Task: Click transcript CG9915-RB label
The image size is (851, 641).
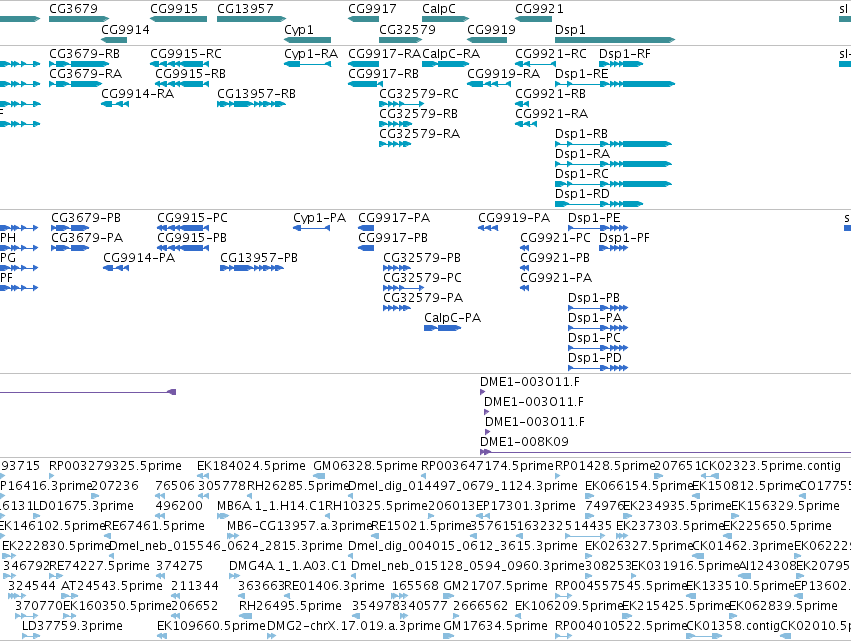Action: pos(190,74)
